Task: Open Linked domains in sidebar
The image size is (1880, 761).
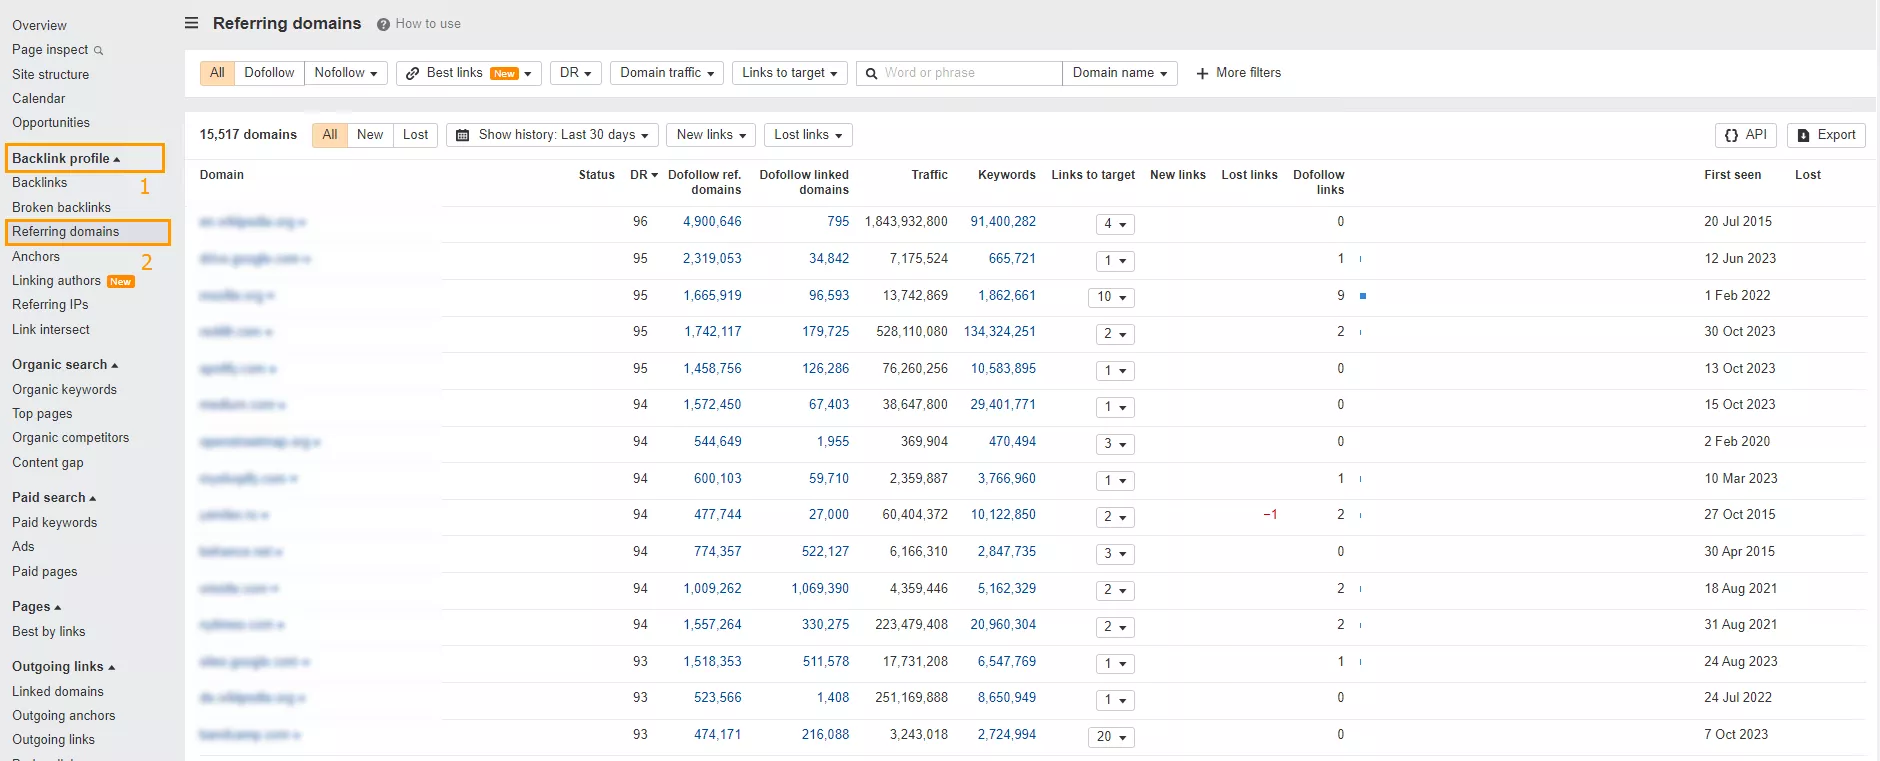Action: click(x=58, y=692)
